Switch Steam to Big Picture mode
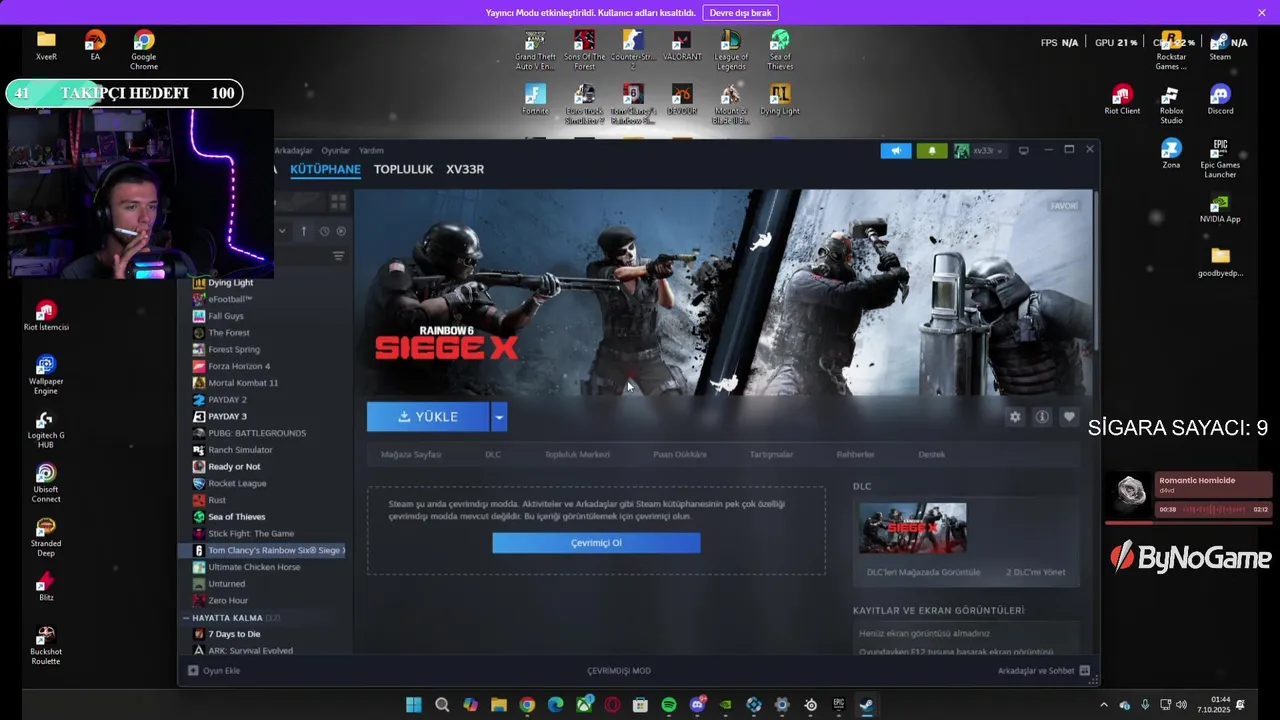This screenshot has width=1280, height=720. 1023,151
